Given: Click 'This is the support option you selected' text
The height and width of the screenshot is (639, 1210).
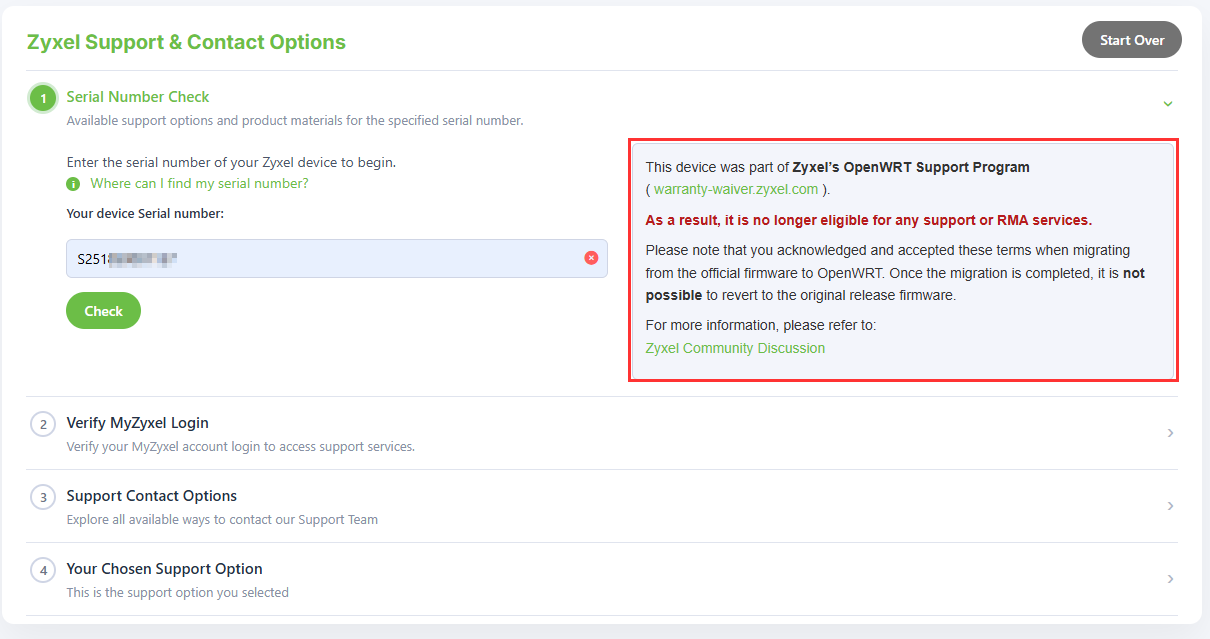Looking at the screenshot, I should [x=177, y=592].
